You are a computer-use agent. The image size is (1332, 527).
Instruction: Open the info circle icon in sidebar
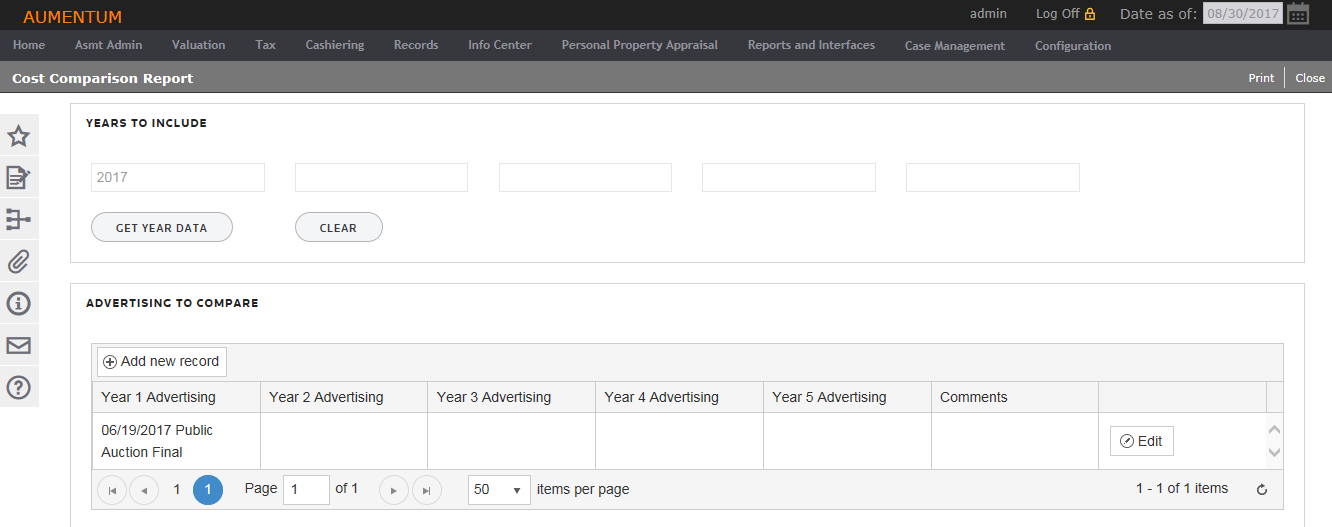[19, 303]
